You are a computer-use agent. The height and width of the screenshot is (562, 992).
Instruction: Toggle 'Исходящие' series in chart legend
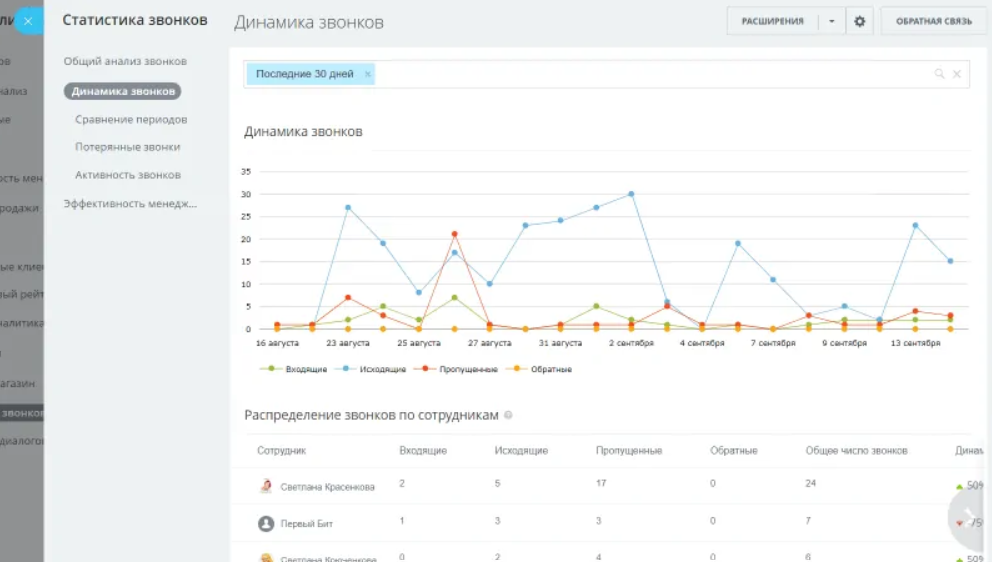click(x=373, y=369)
